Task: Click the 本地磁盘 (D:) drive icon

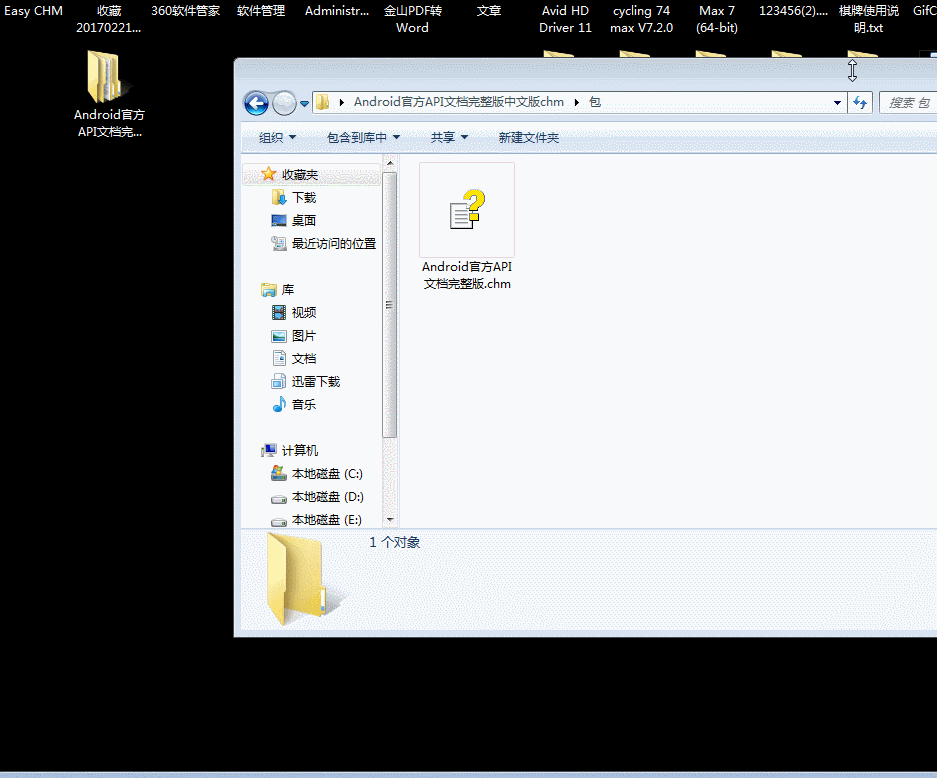Action: pyautogui.click(x=278, y=498)
